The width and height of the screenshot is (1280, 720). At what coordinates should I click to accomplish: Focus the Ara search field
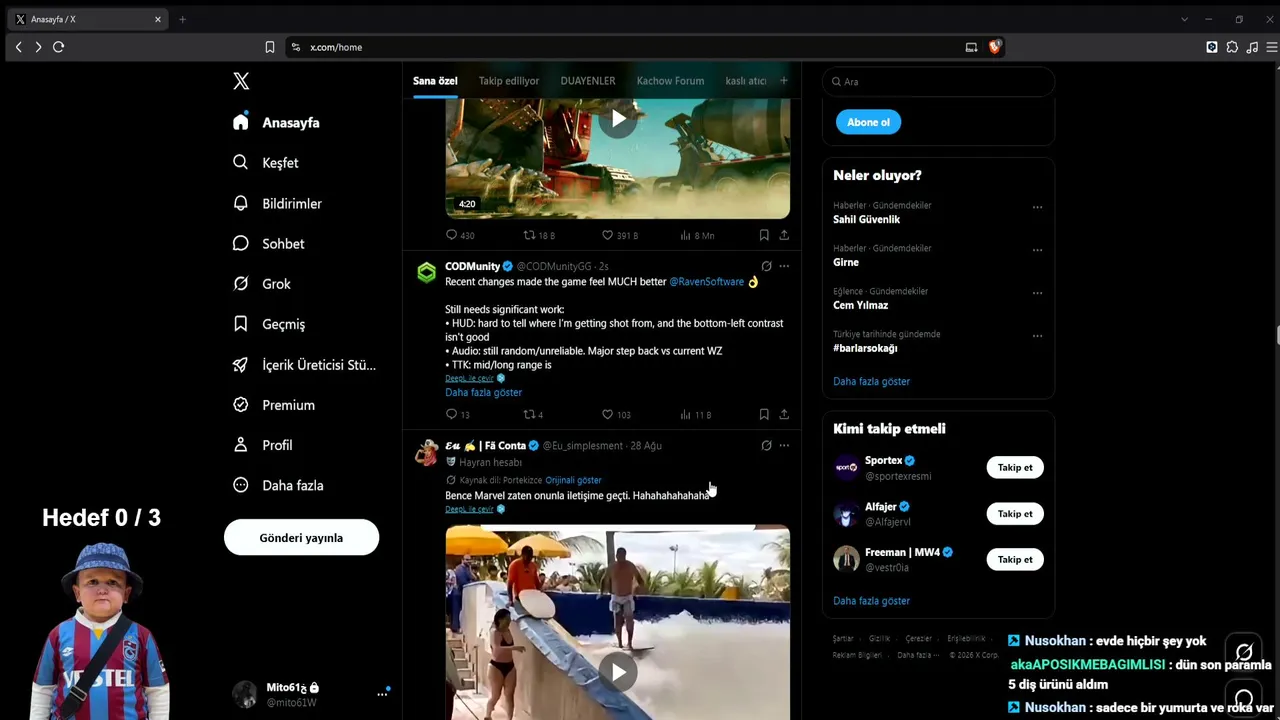coord(938,82)
